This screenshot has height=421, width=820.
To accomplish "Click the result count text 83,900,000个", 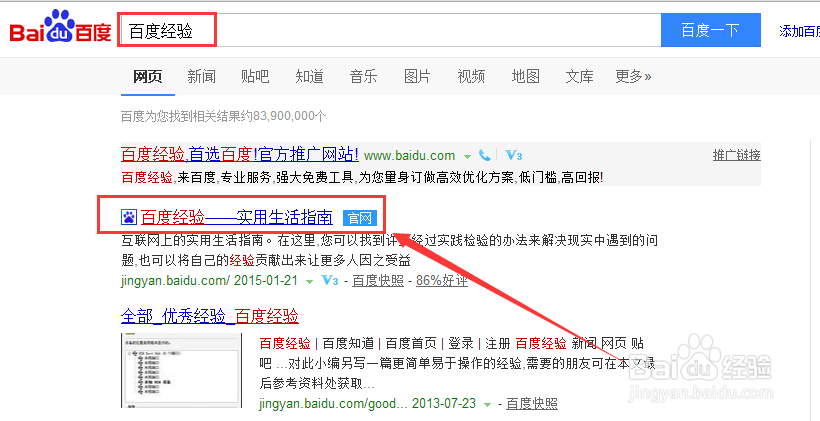I will click(x=290, y=116).
